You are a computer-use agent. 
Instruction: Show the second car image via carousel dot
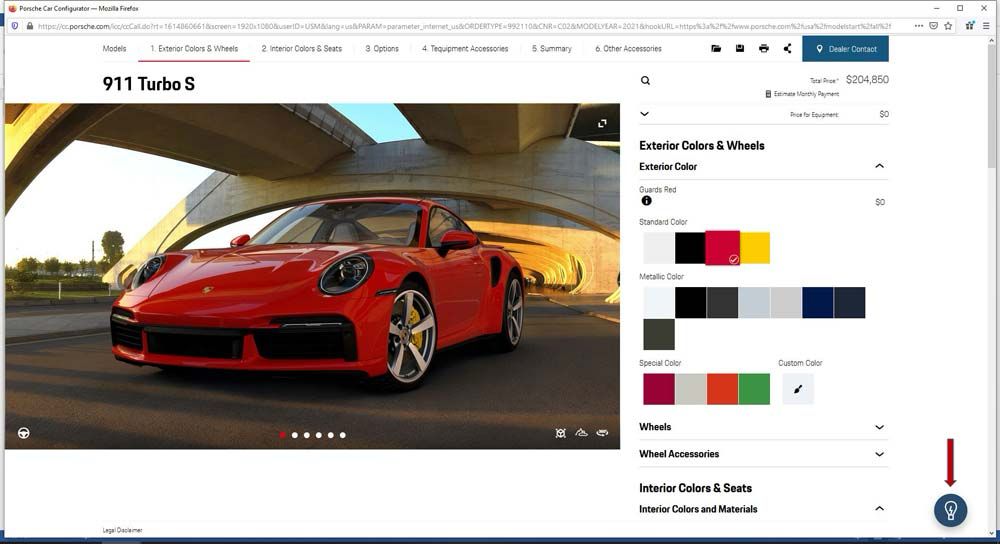295,435
